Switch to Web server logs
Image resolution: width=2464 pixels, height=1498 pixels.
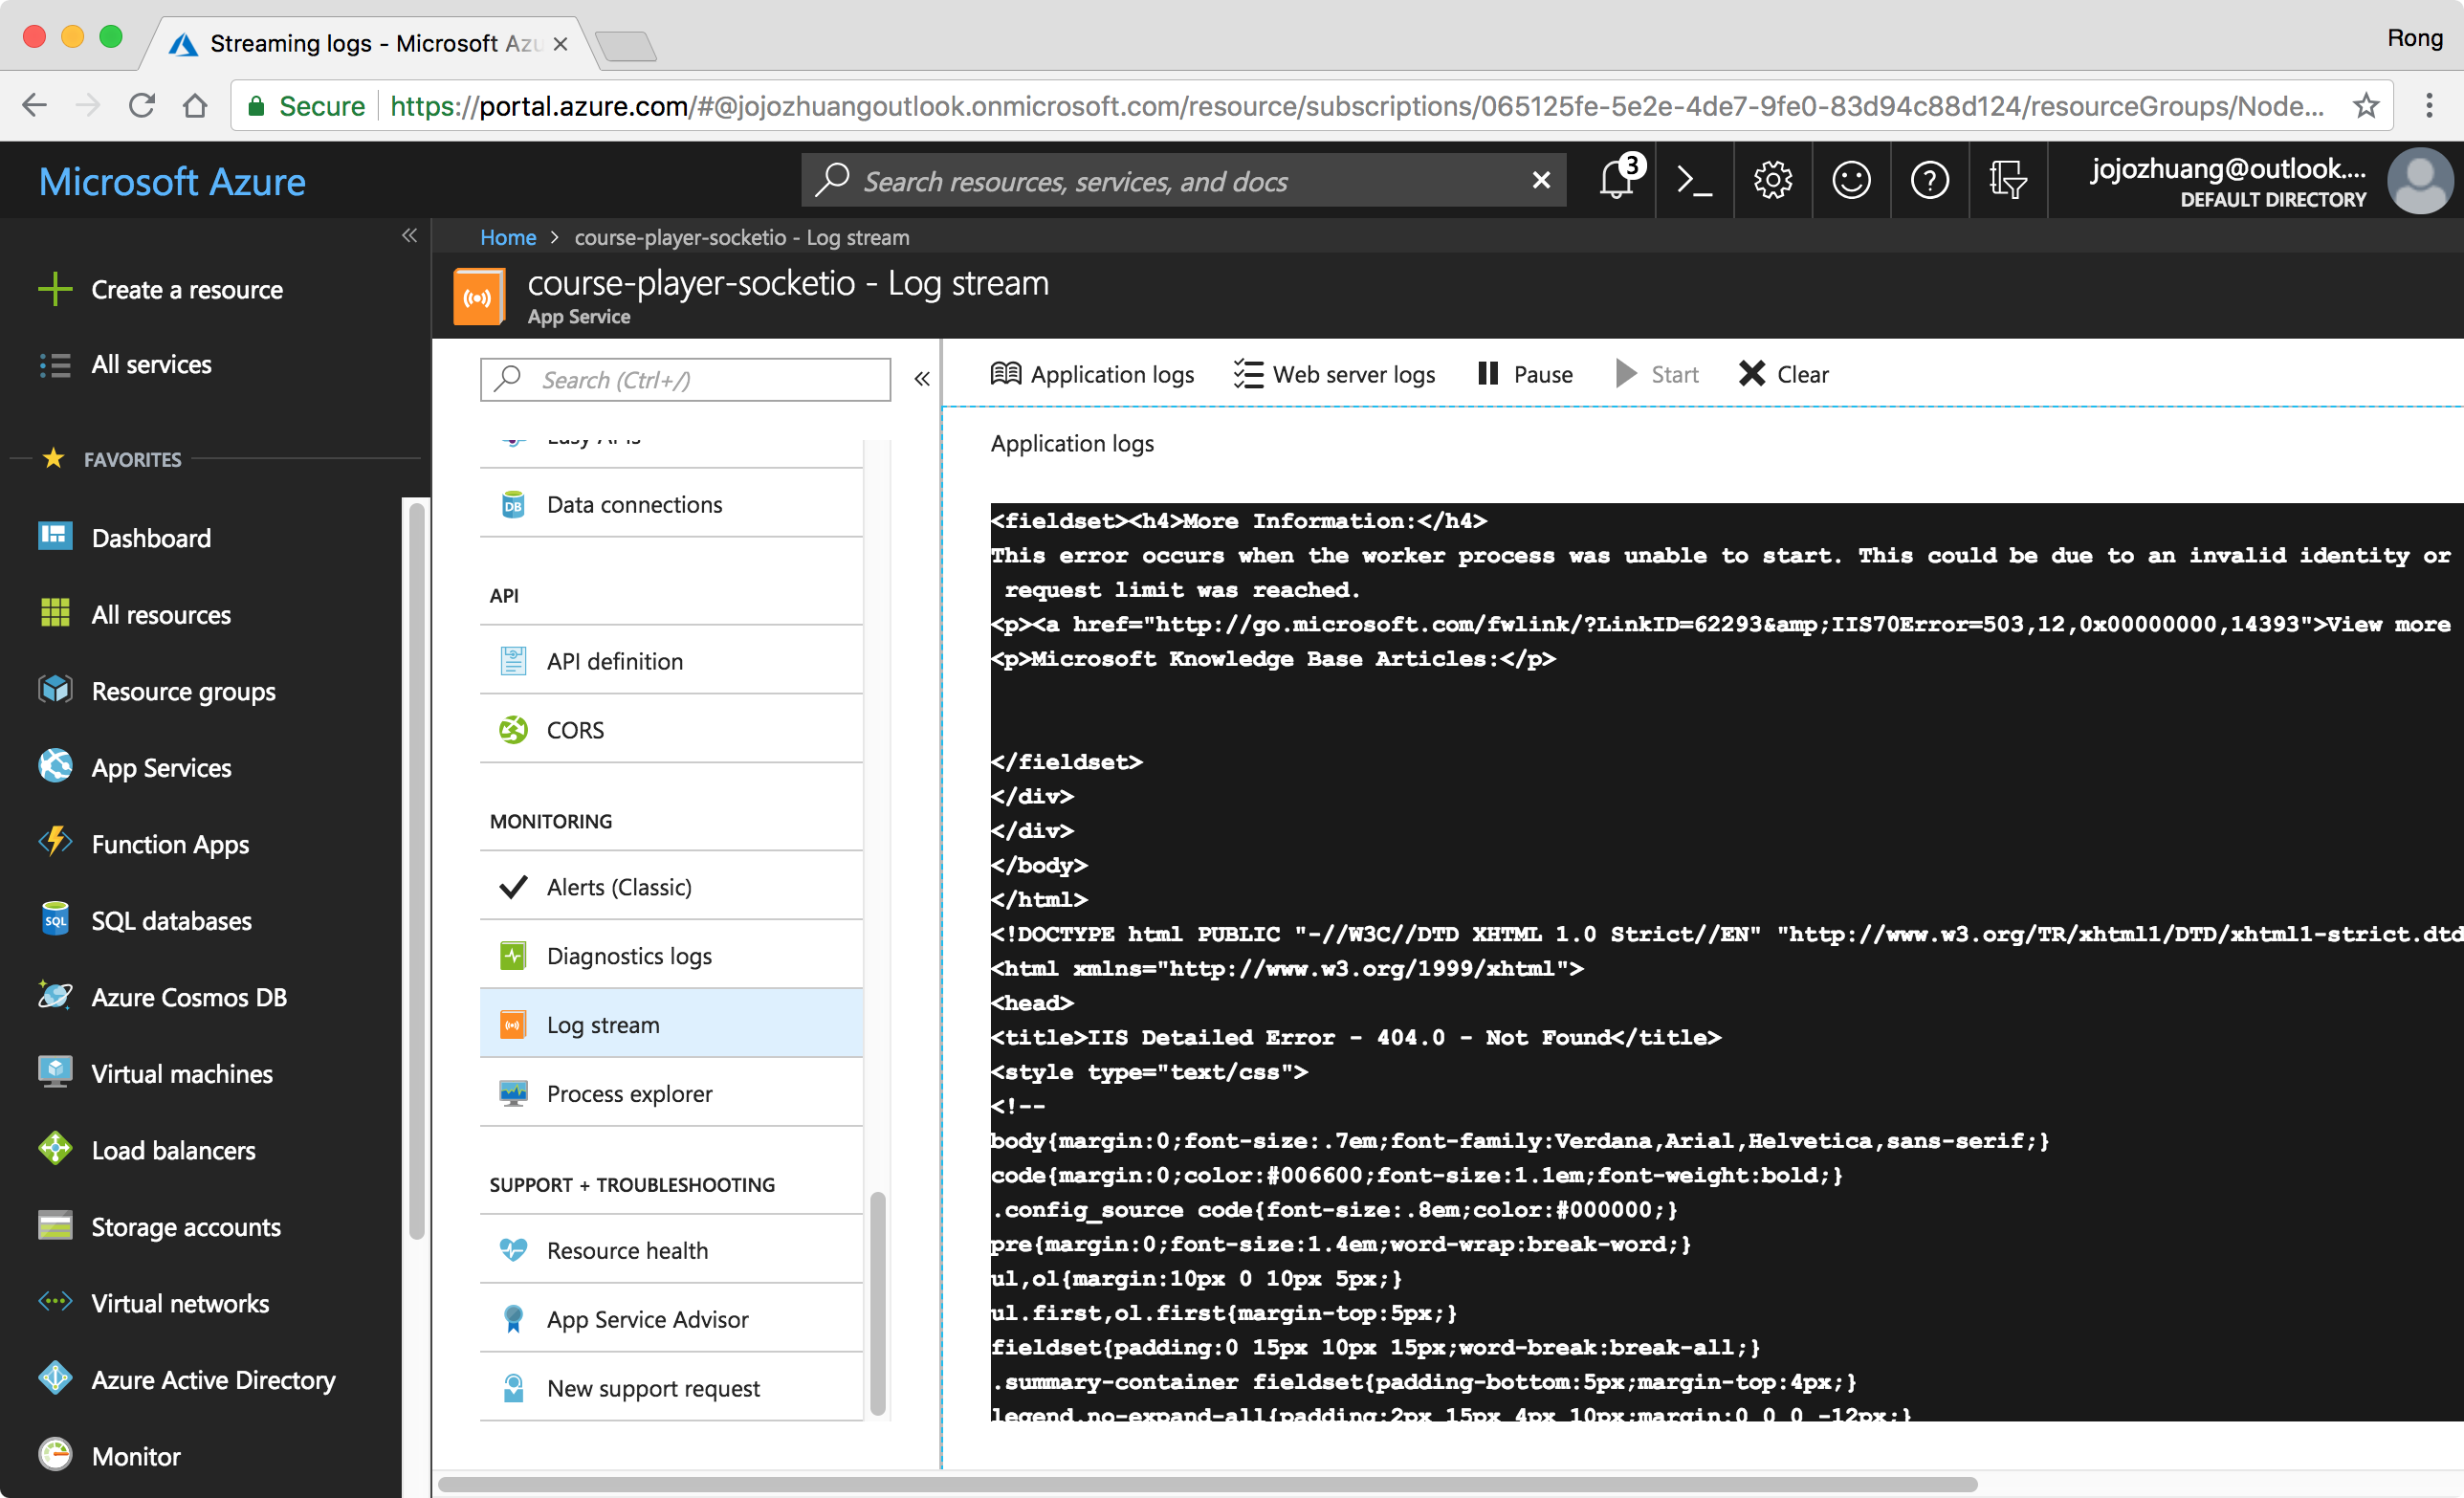point(1334,374)
